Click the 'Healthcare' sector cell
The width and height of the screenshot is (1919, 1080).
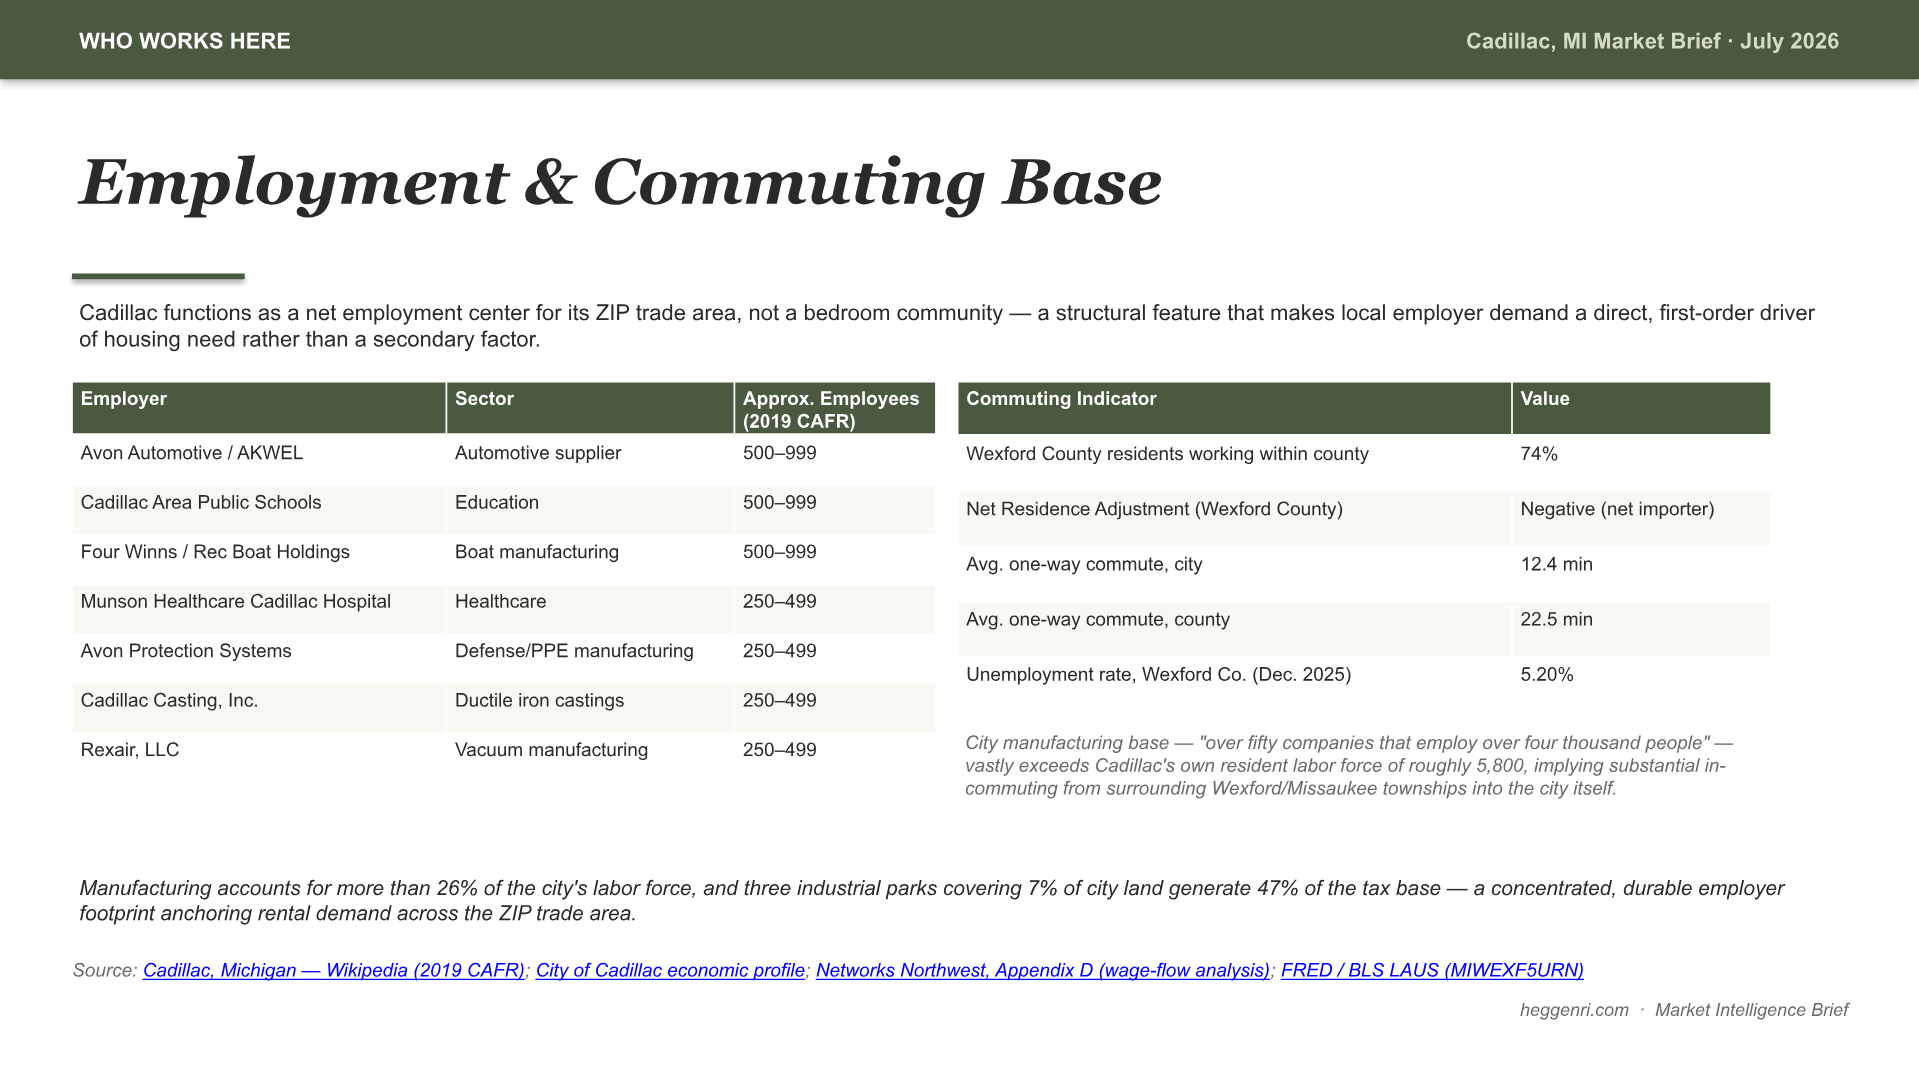tap(590, 608)
